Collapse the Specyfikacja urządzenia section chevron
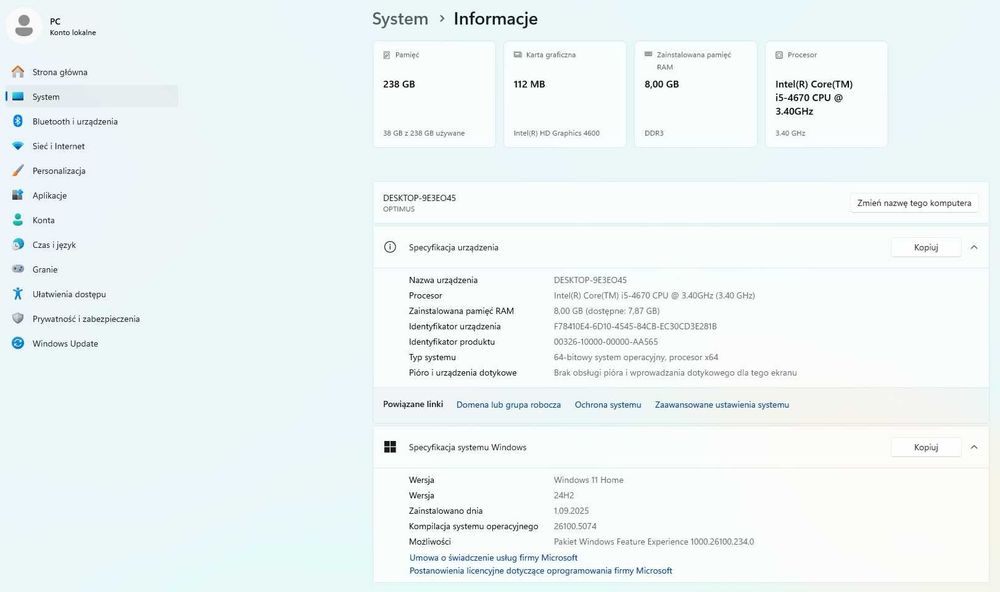1000x592 pixels. pyautogui.click(x=974, y=247)
